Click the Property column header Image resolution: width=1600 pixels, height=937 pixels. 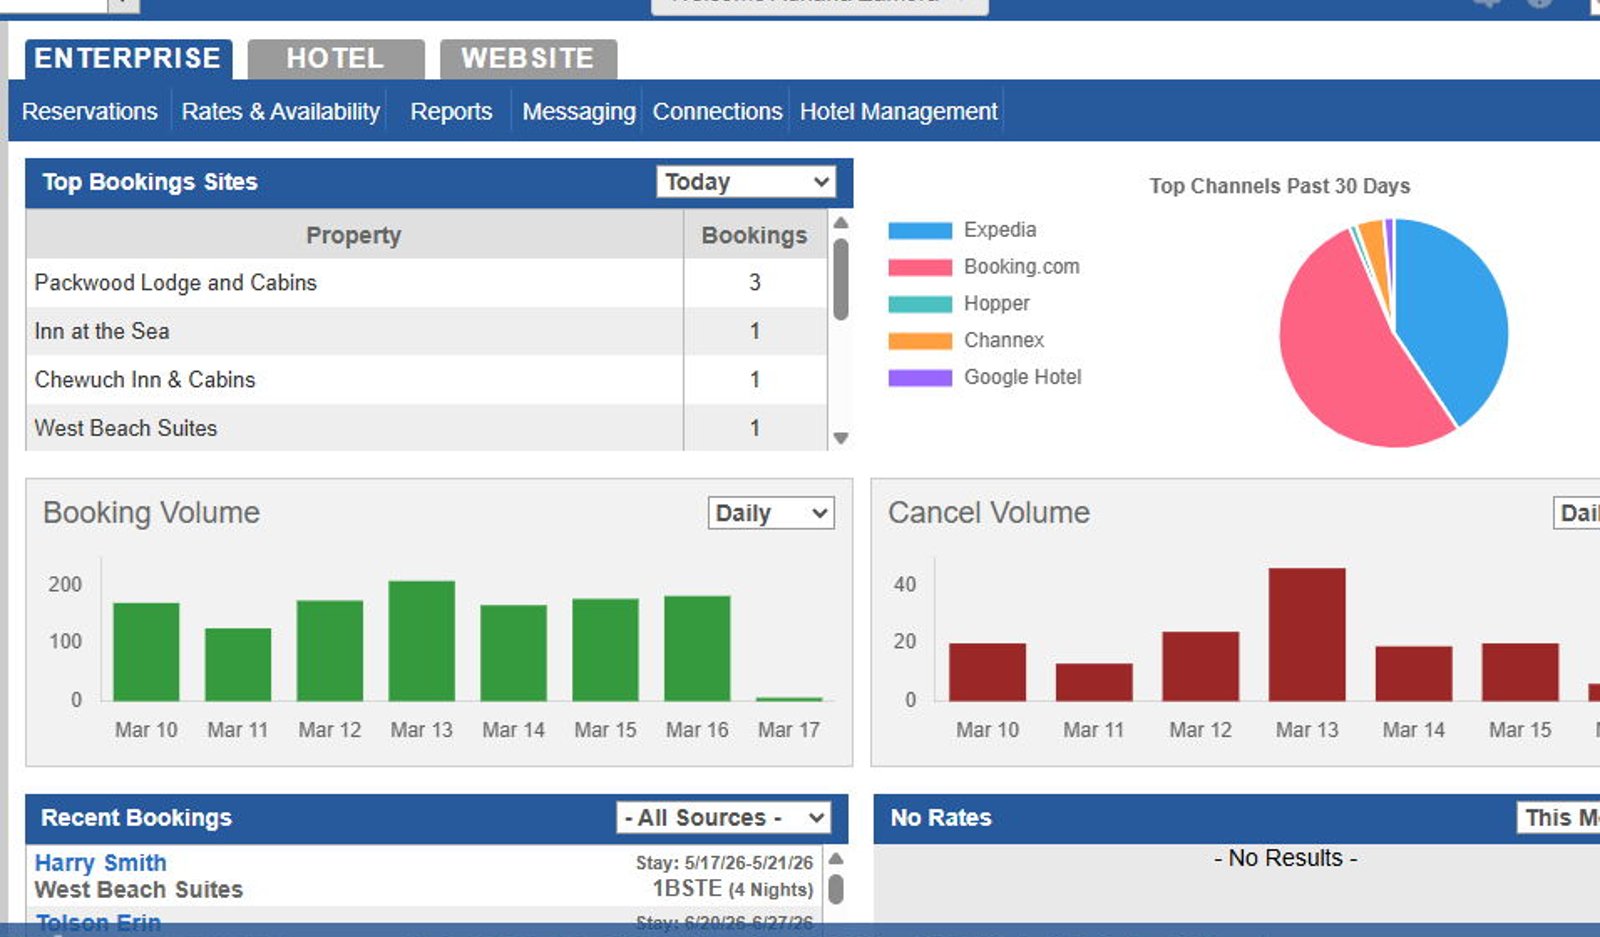(x=354, y=235)
